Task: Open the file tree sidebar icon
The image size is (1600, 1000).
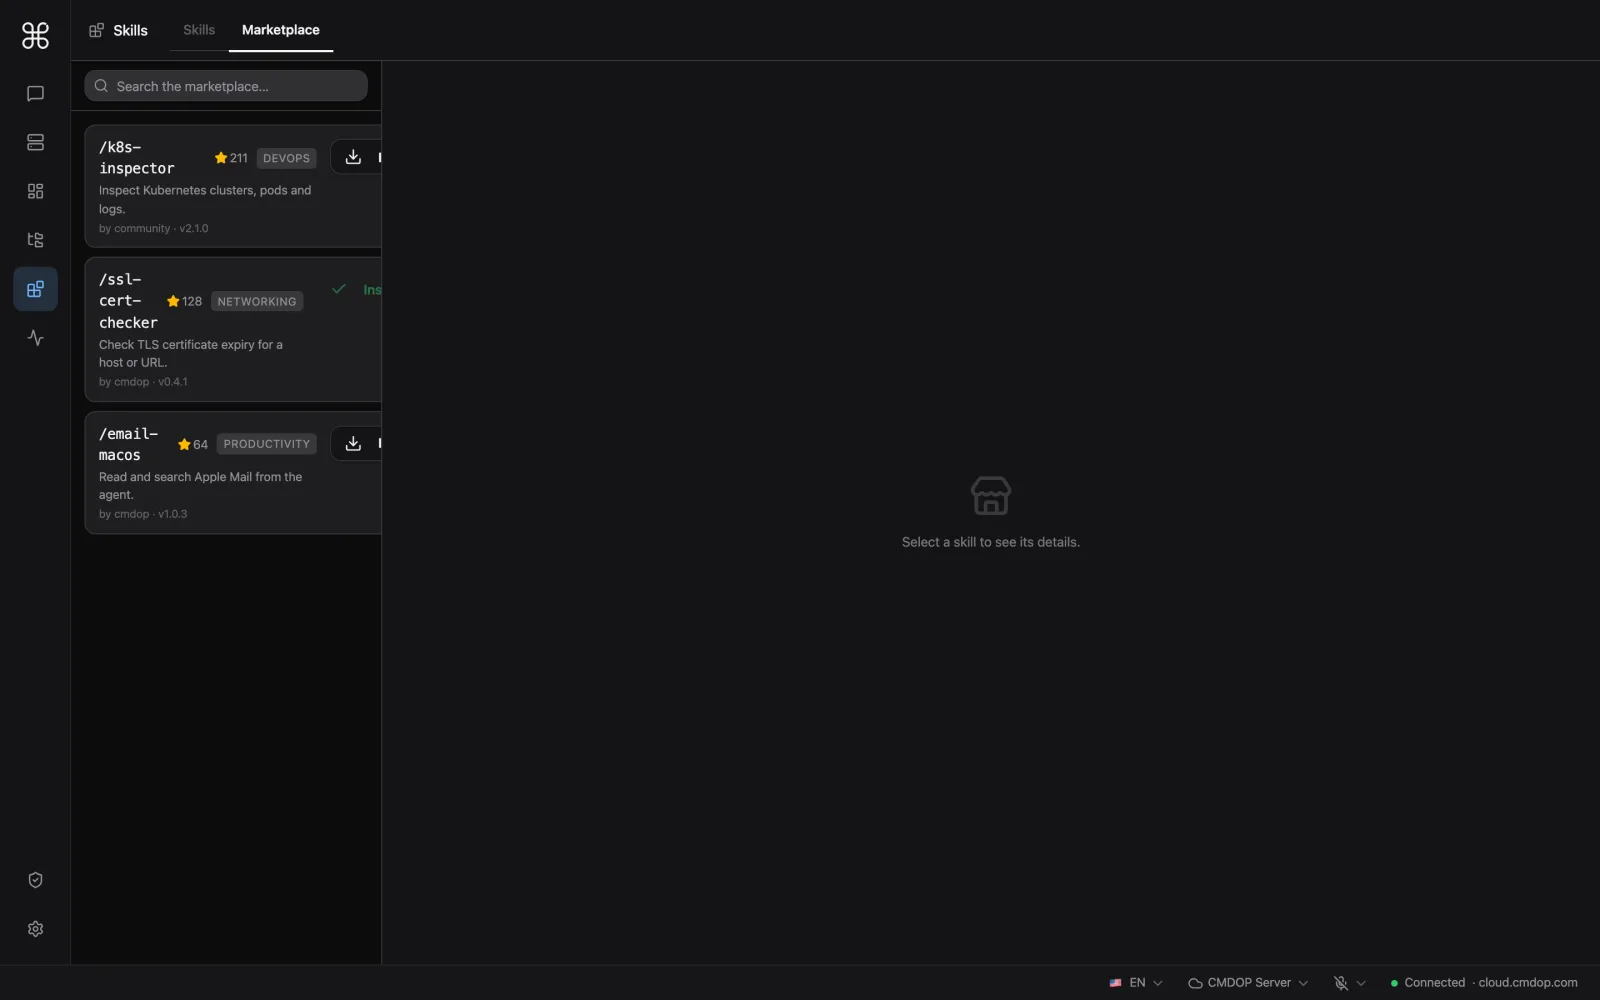Action: (x=35, y=240)
